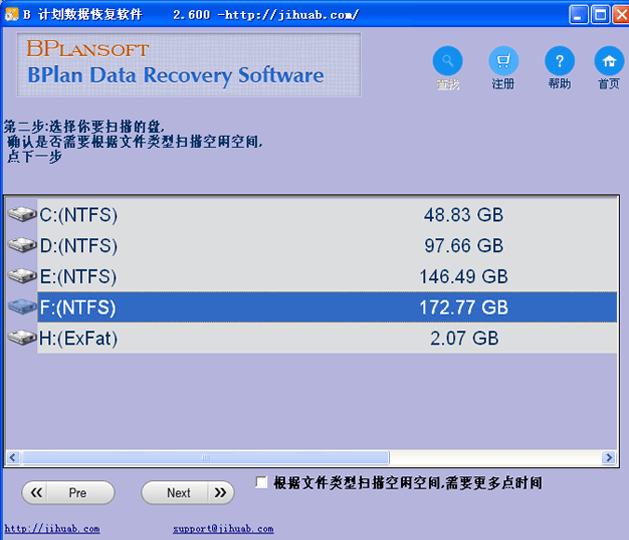Go to home page icon
The width and height of the screenshot is (629, 540).
pos(608,61)
